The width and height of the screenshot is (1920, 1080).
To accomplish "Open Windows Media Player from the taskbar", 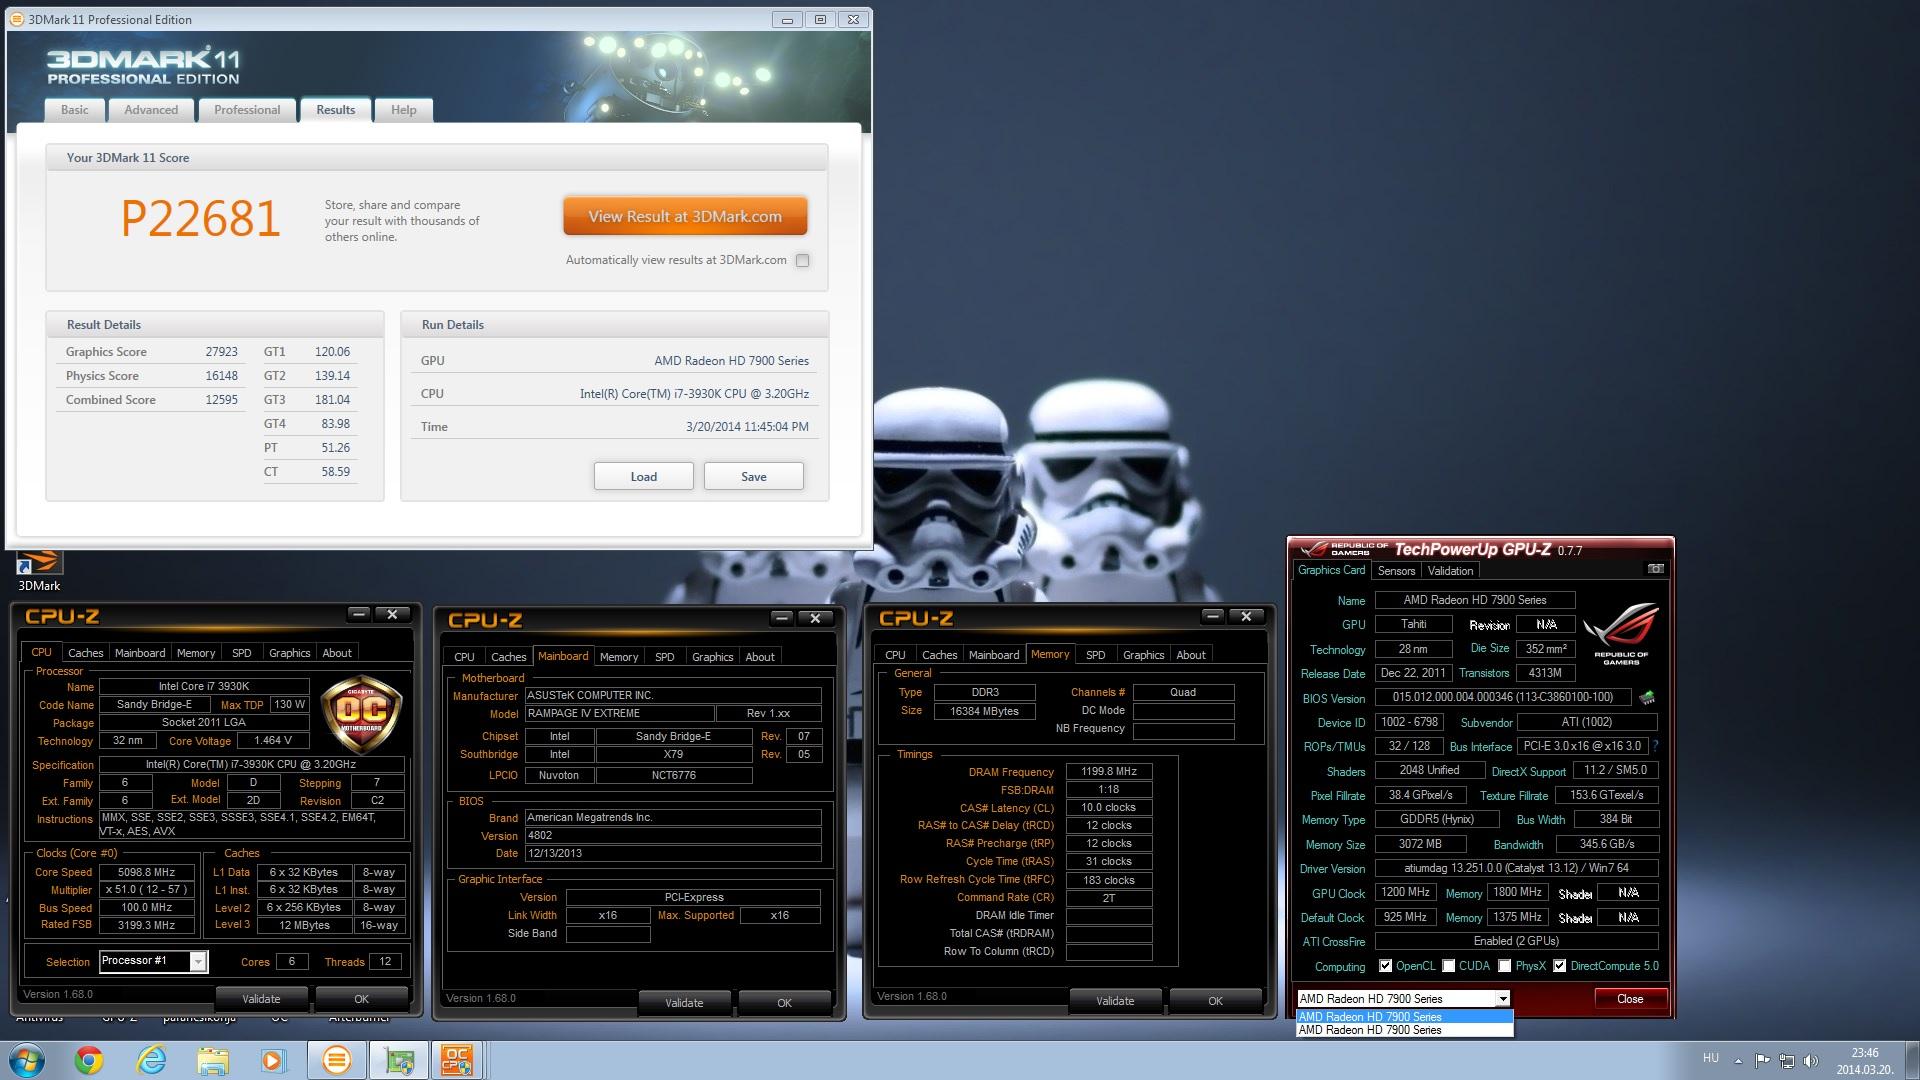I will click(272, 1060).
